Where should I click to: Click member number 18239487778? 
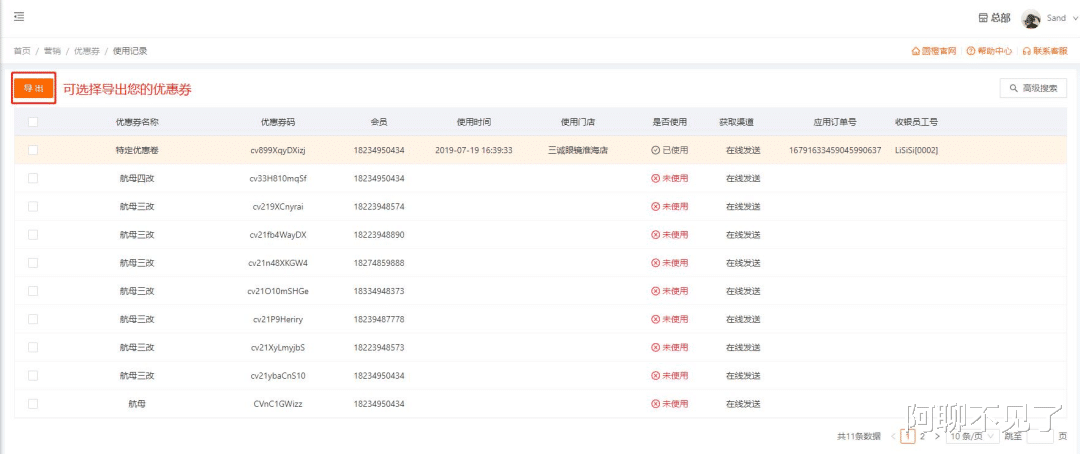[x=379, y=320]
